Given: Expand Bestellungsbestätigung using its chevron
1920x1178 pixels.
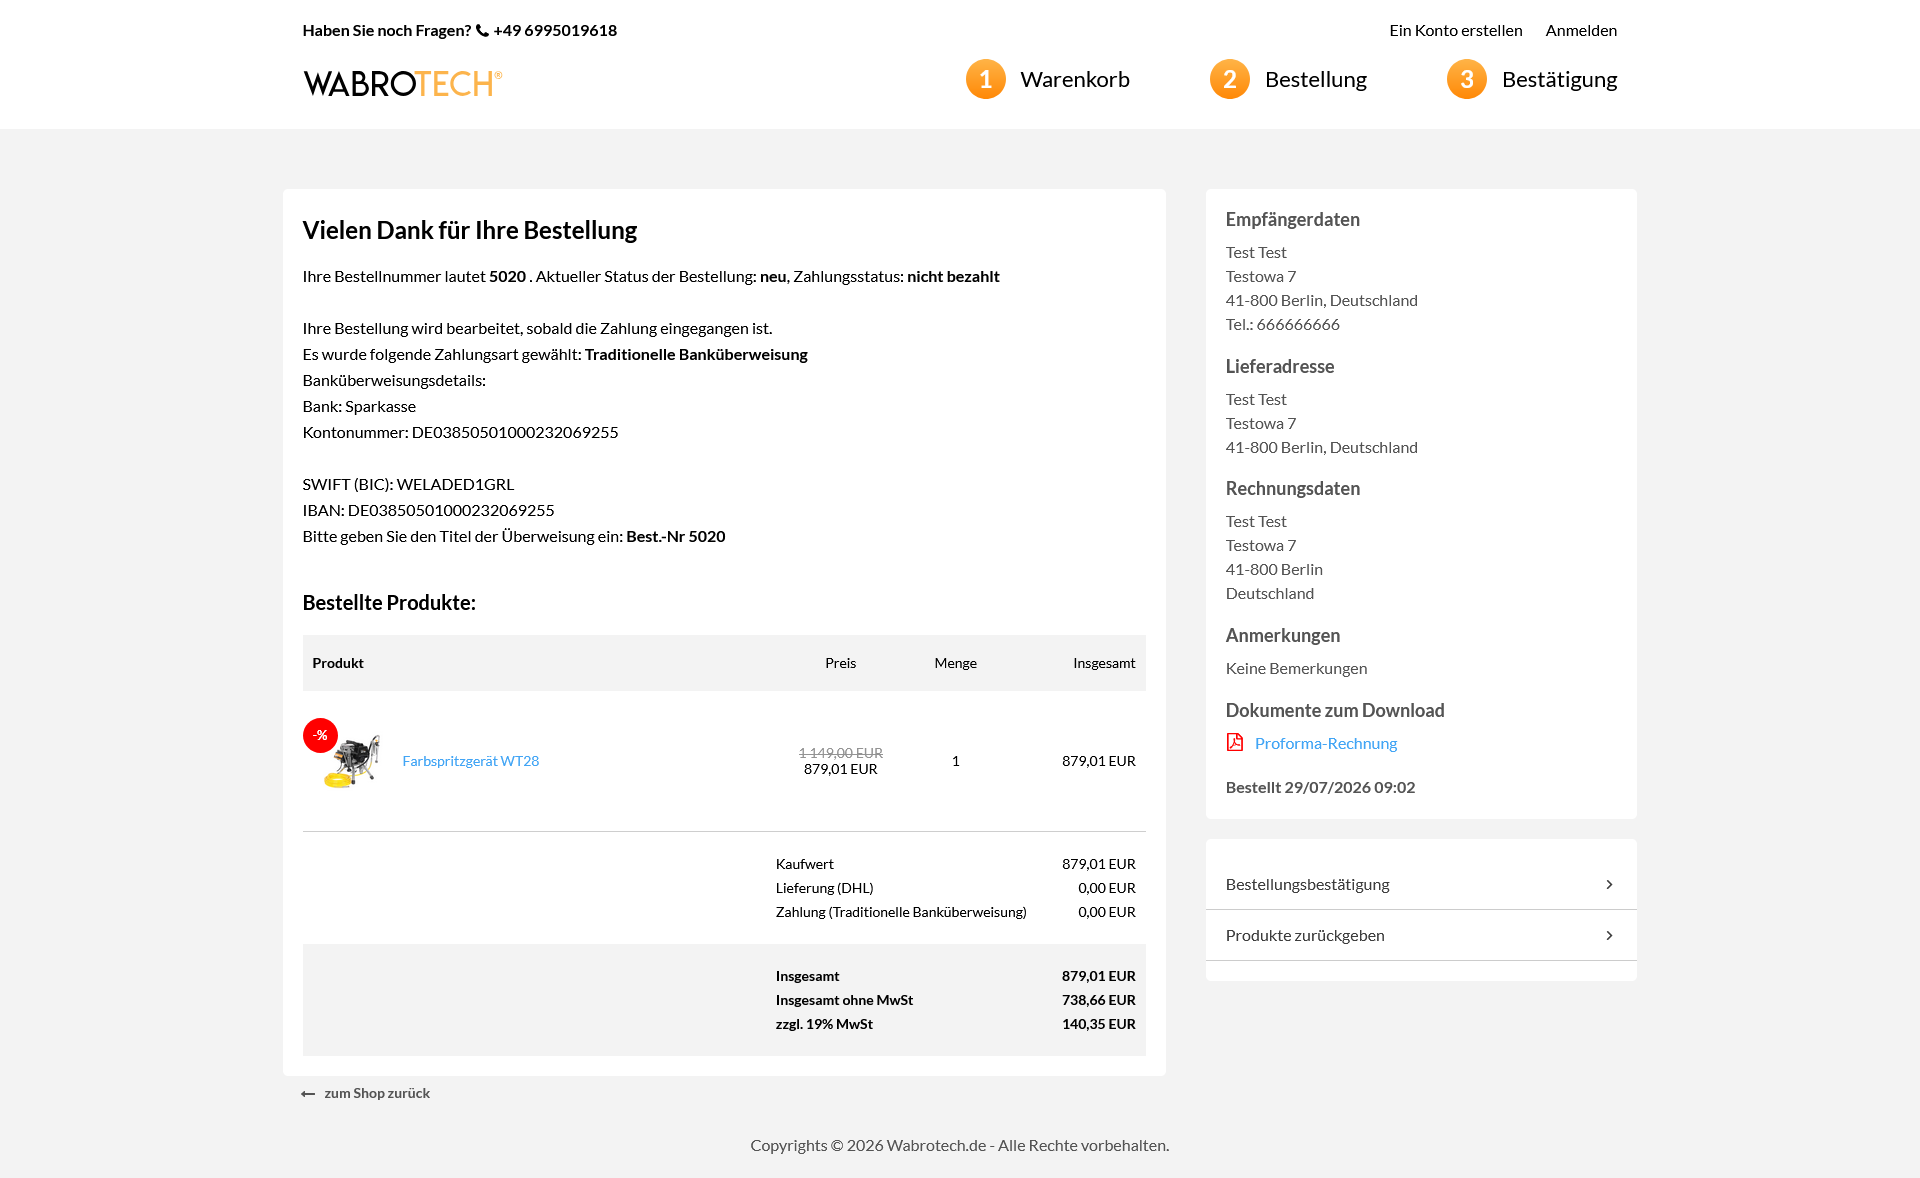Looking at the screenshot, I should pyautogui.click(x=1609, y=884).
